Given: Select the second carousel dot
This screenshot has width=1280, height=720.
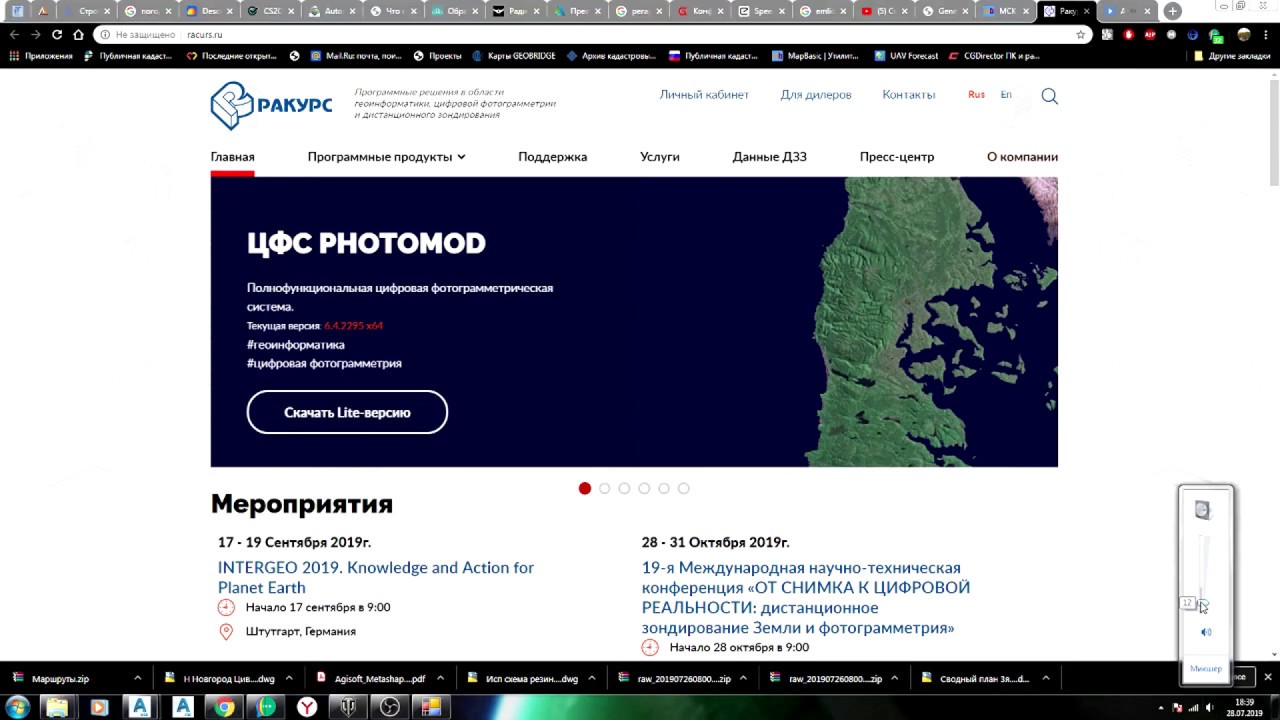Looking at the screenshot, I should (x=604, y=488).
